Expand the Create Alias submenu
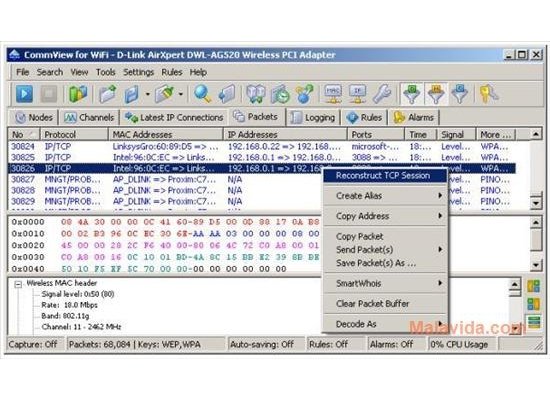Screen dimensions: 550x400 (385, 196)
